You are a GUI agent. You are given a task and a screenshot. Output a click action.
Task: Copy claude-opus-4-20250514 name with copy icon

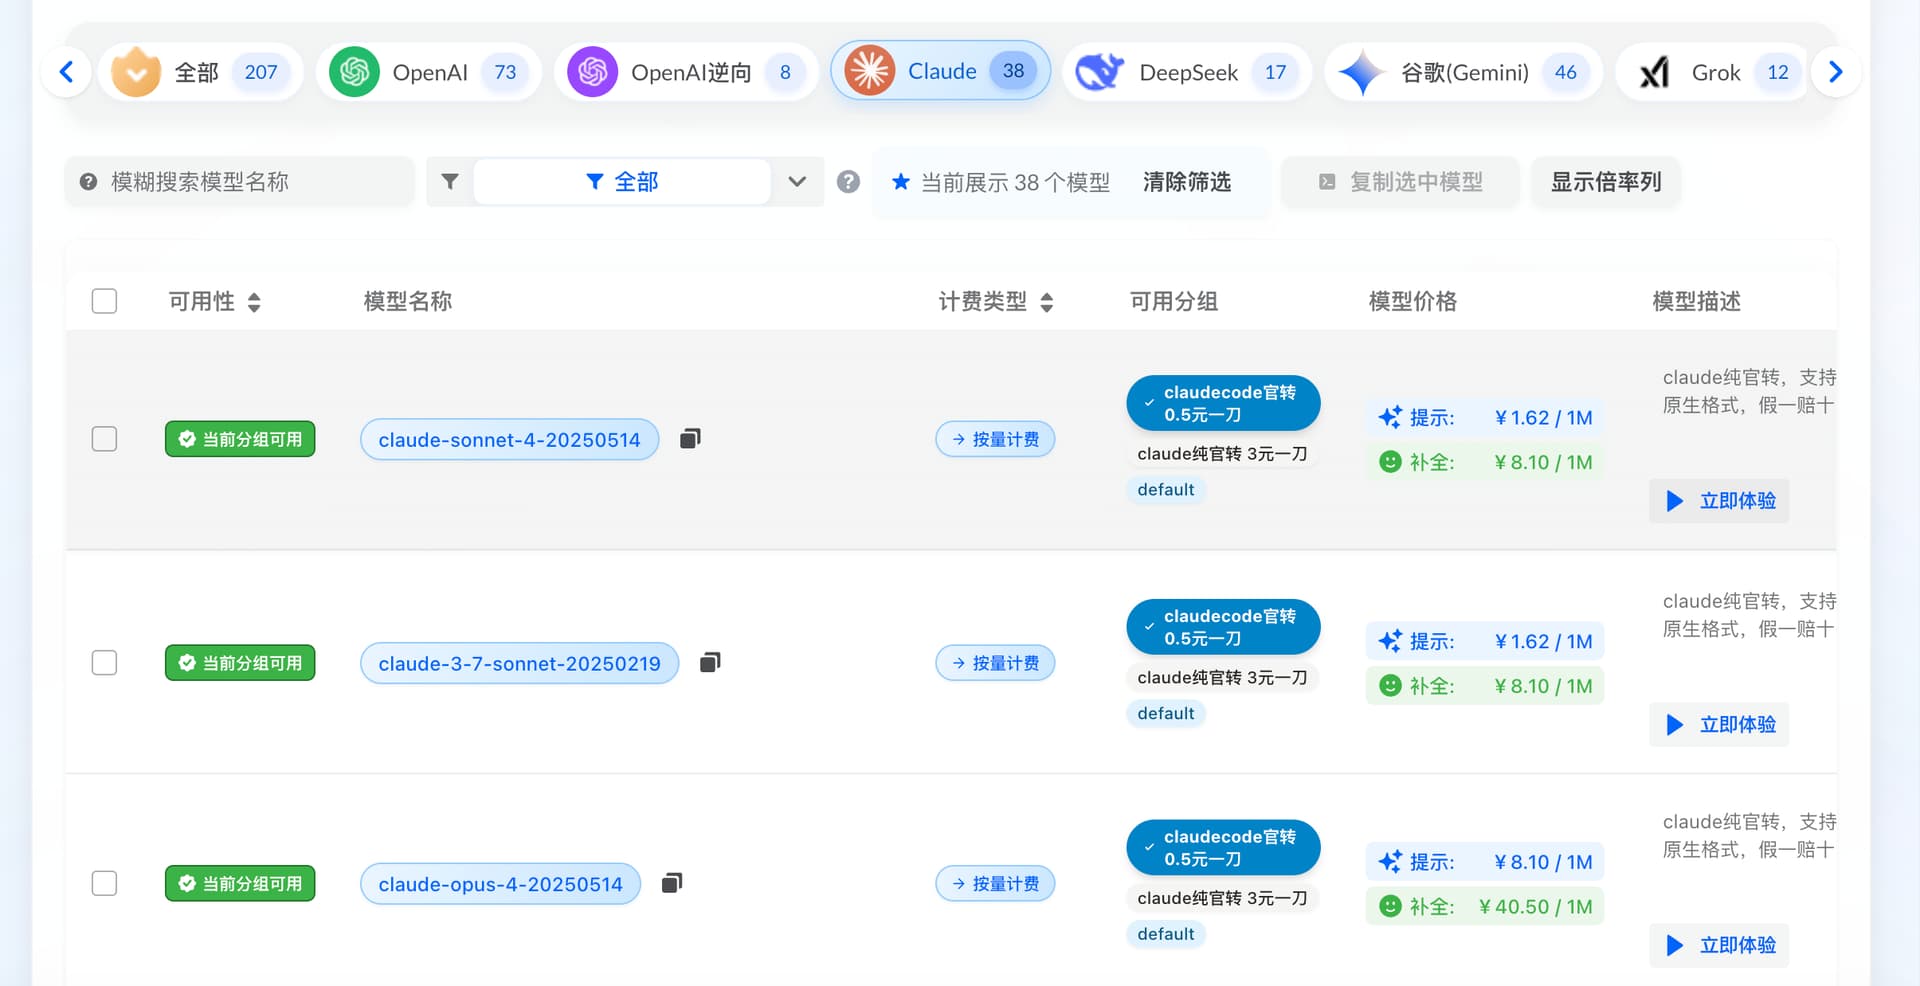tap(672, 882)
